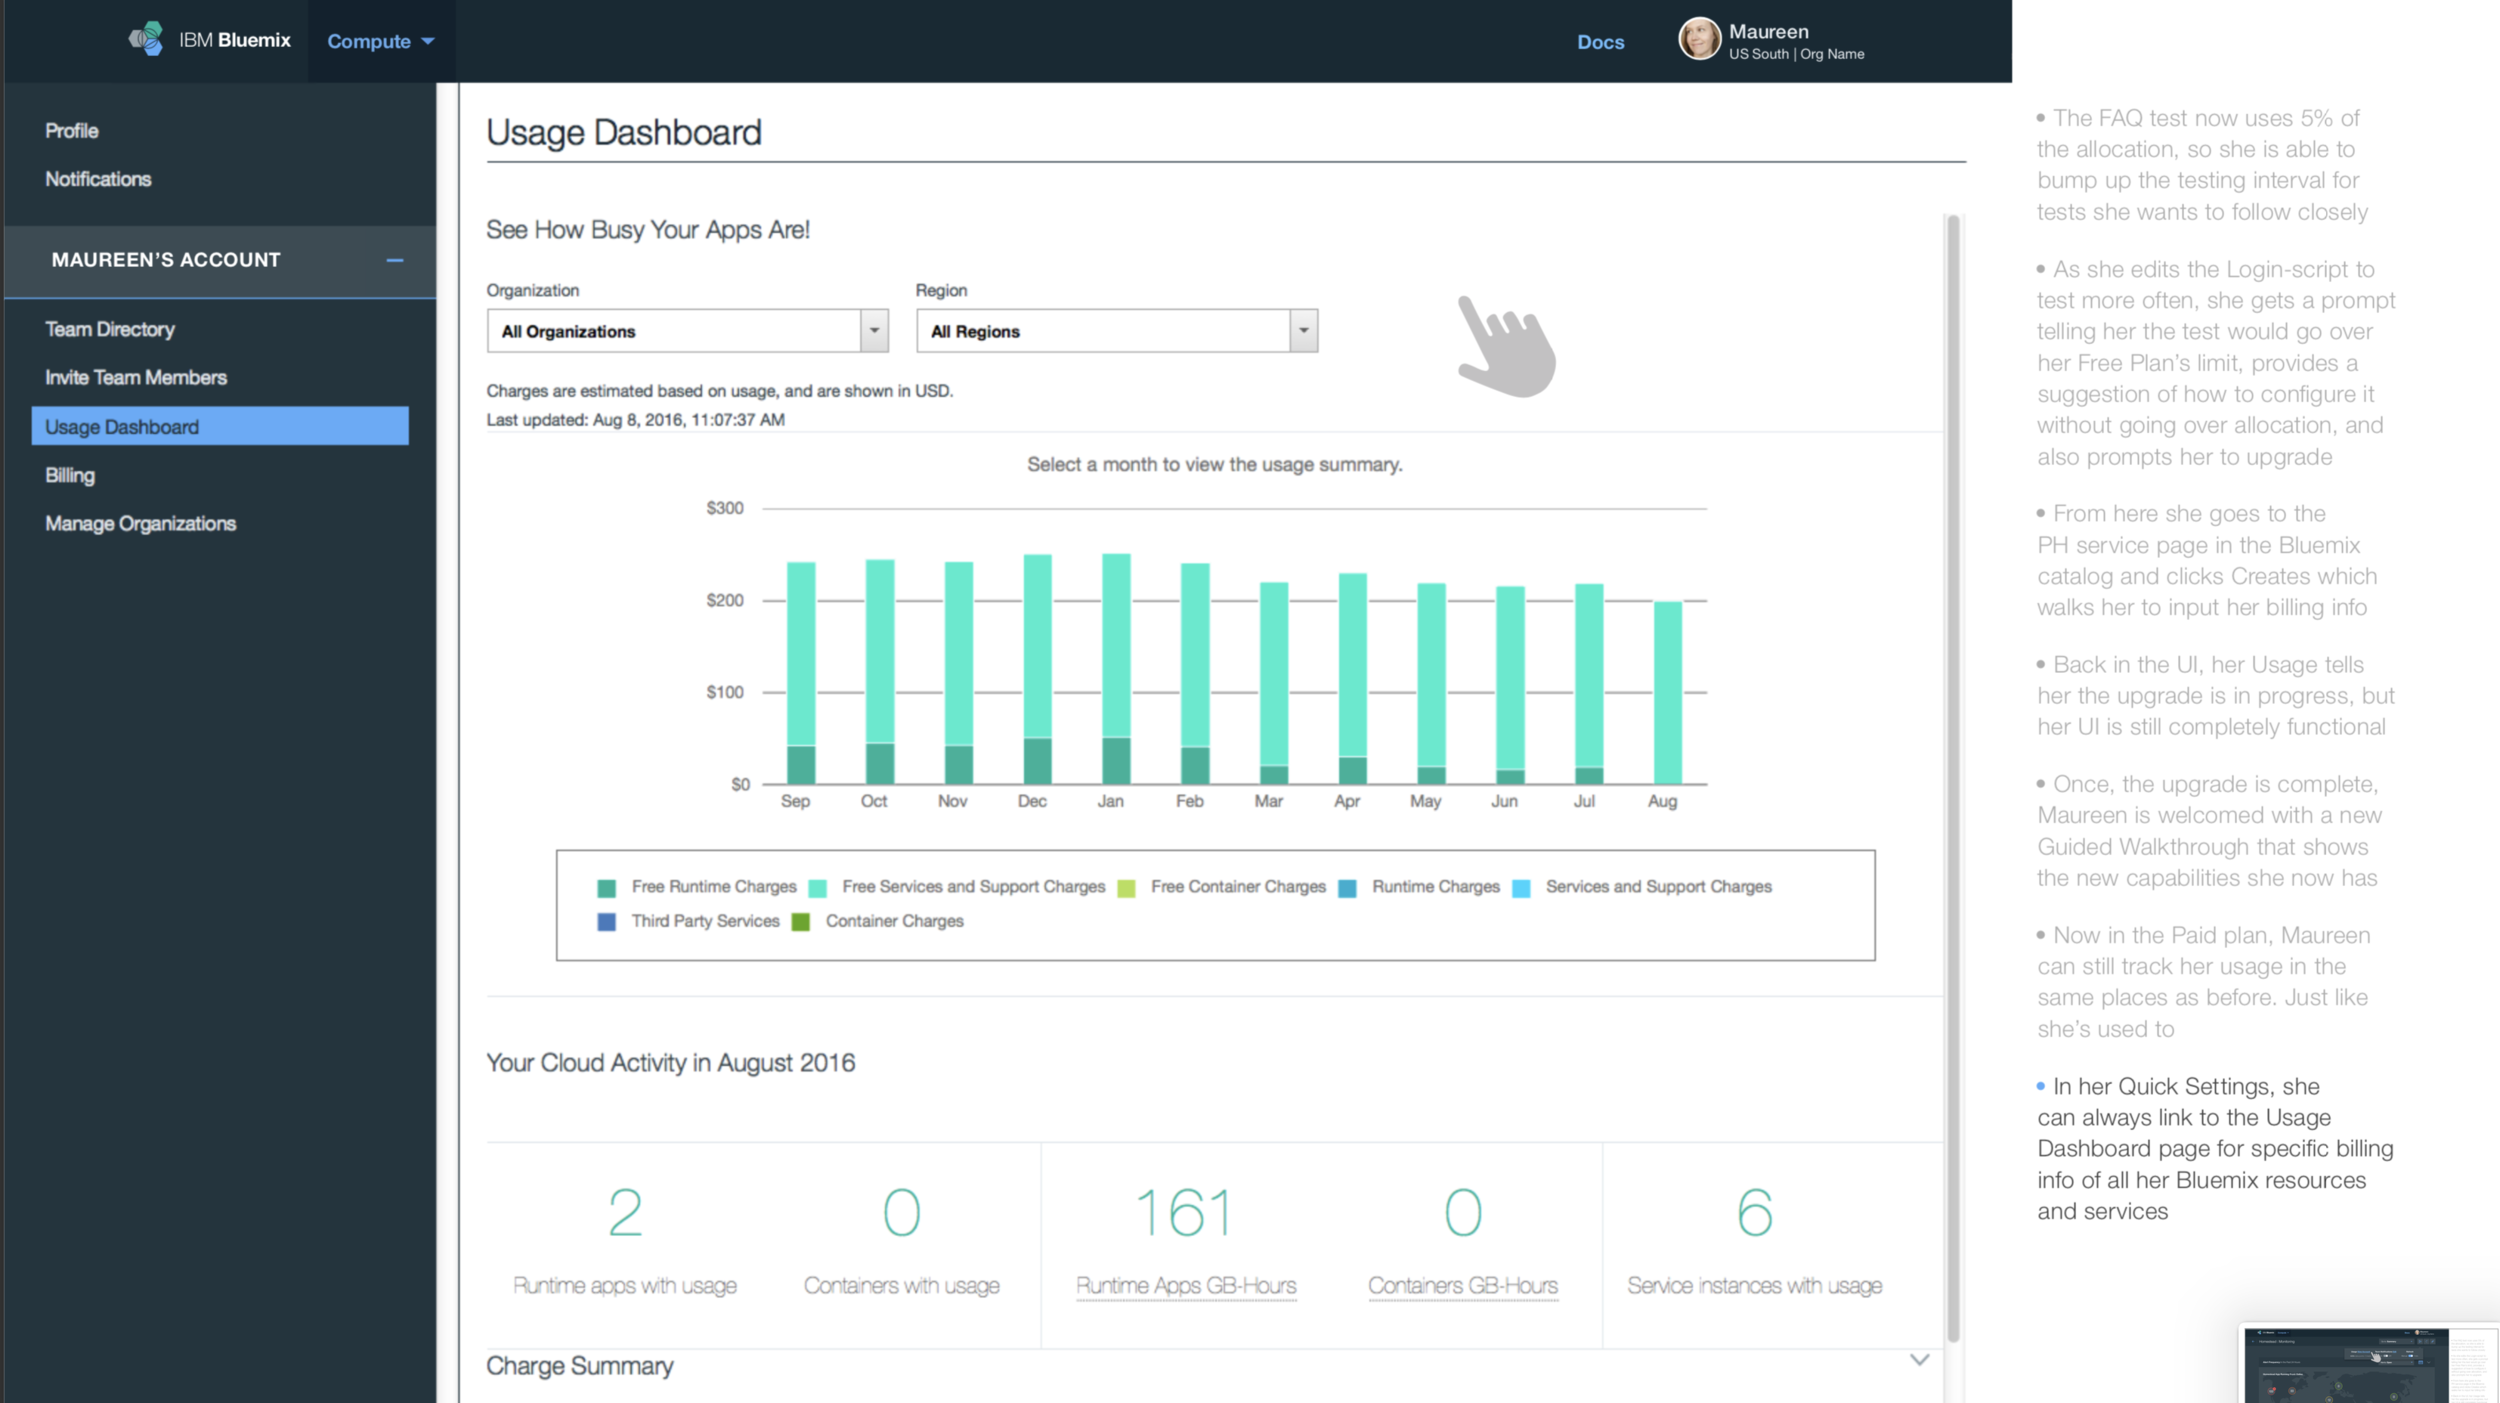Click the IBM Bluemix logo icon
This screenshot has width=2500, height=1403.
click(146, 39)
